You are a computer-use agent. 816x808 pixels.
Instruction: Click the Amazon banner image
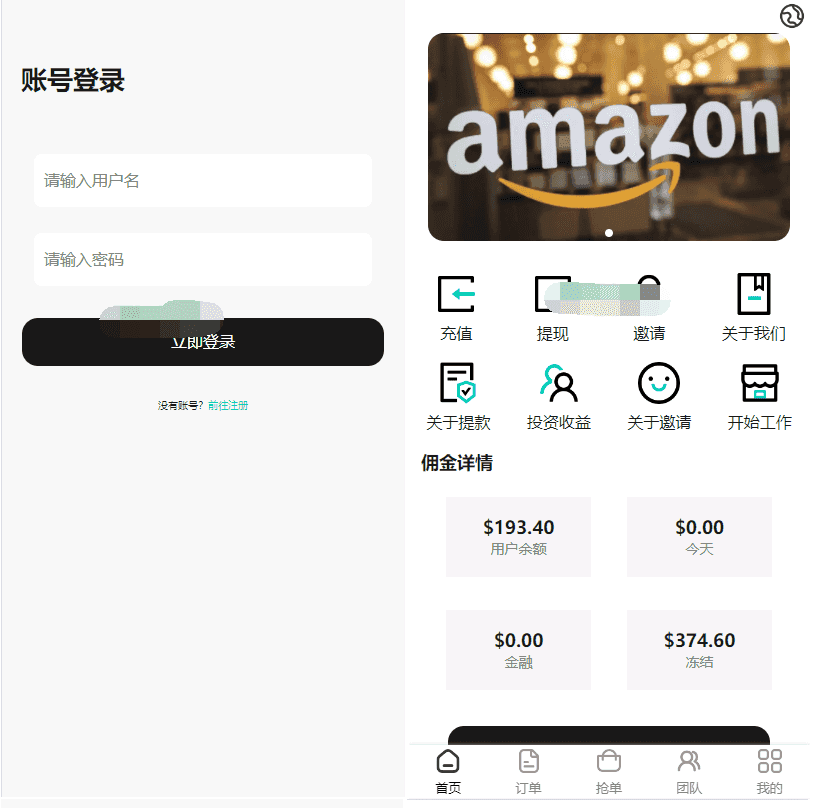click(x=608, y=137)
